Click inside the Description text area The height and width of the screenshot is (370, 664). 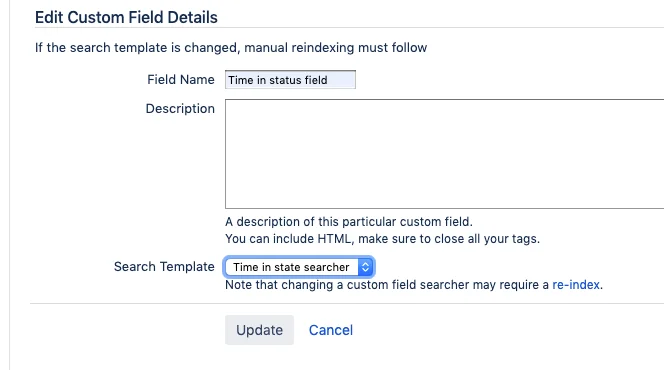[x=445, y=154]
